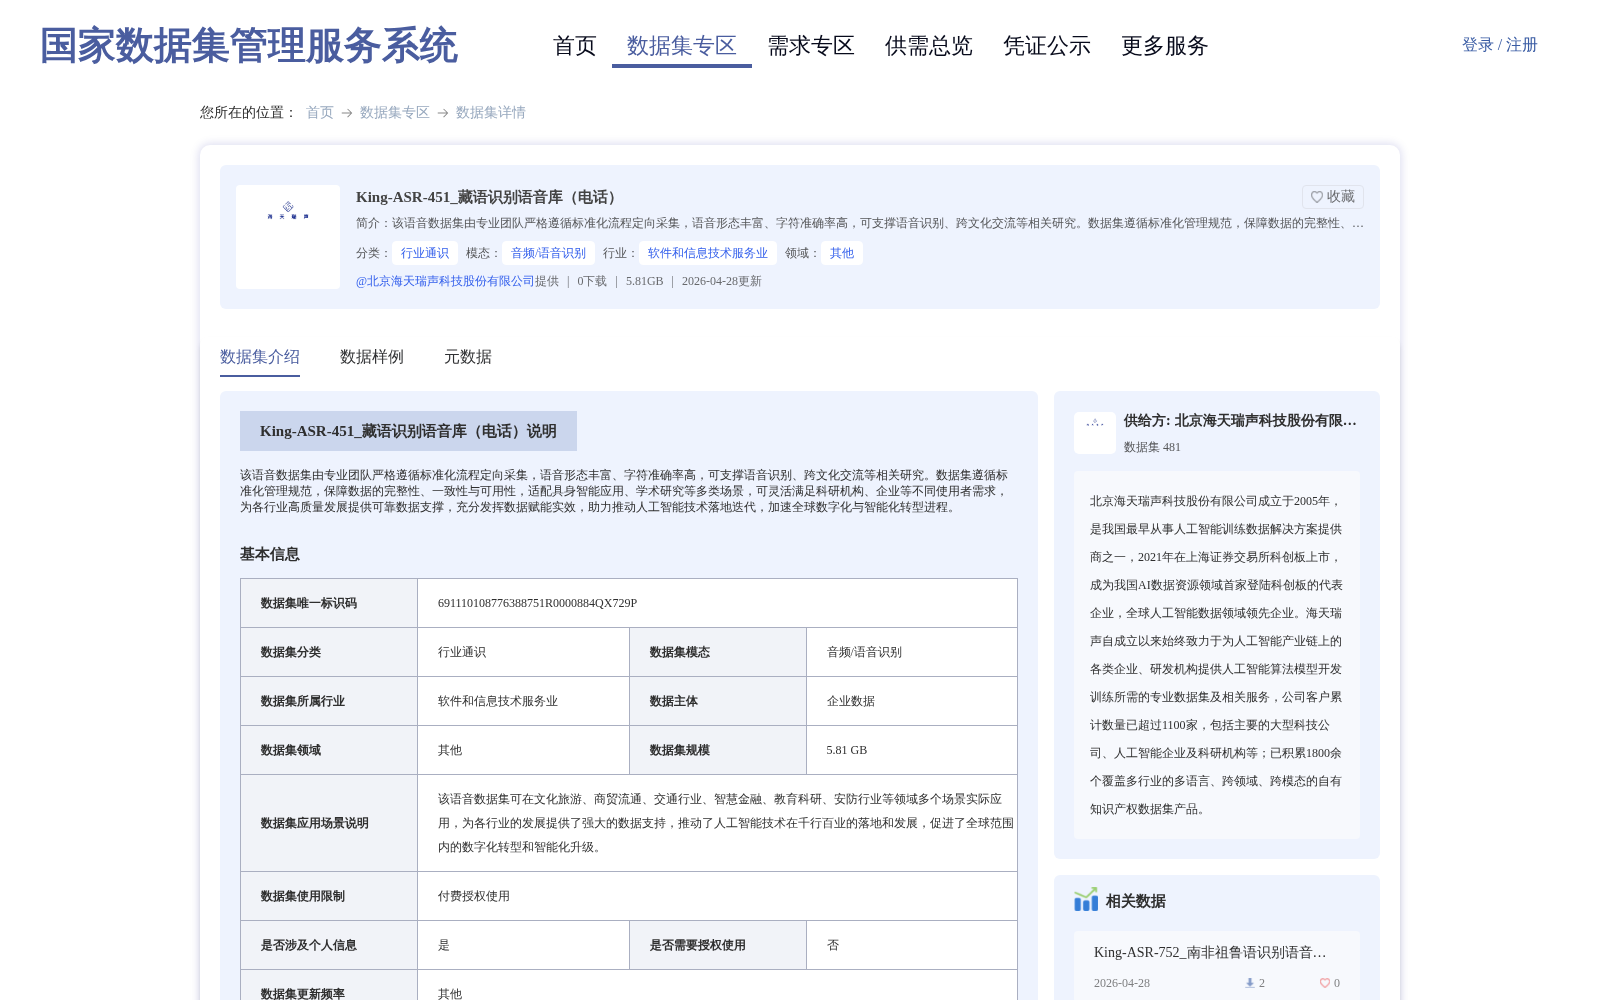This screenshot has width=1600, height=1000.
Task: Click the 2026-04-28更新 text in header
Action: pos(722,281)
